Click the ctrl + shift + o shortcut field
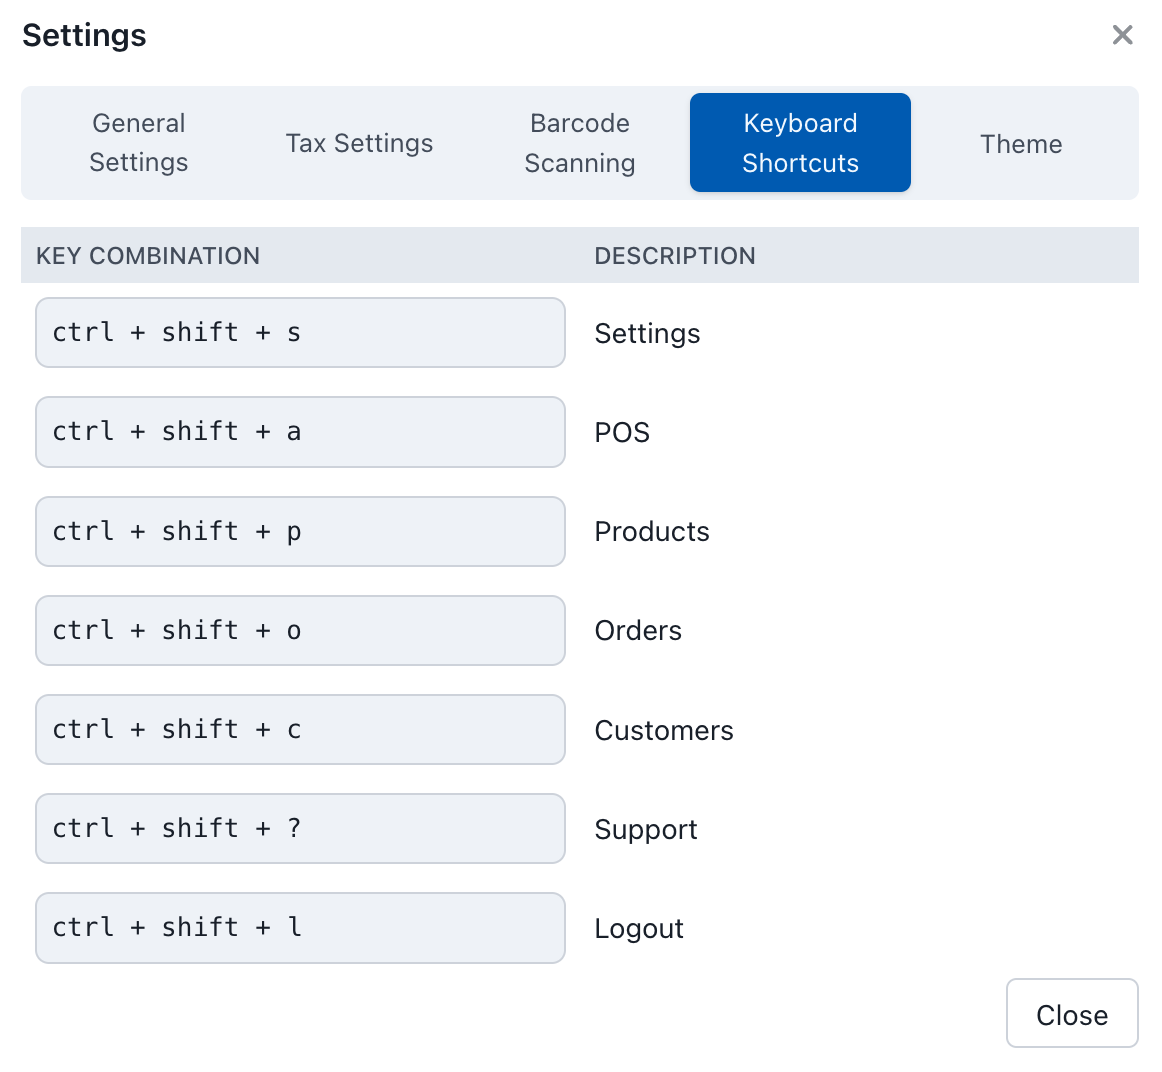Screen dimensions: 1162x1072 (x=300, y=630)
